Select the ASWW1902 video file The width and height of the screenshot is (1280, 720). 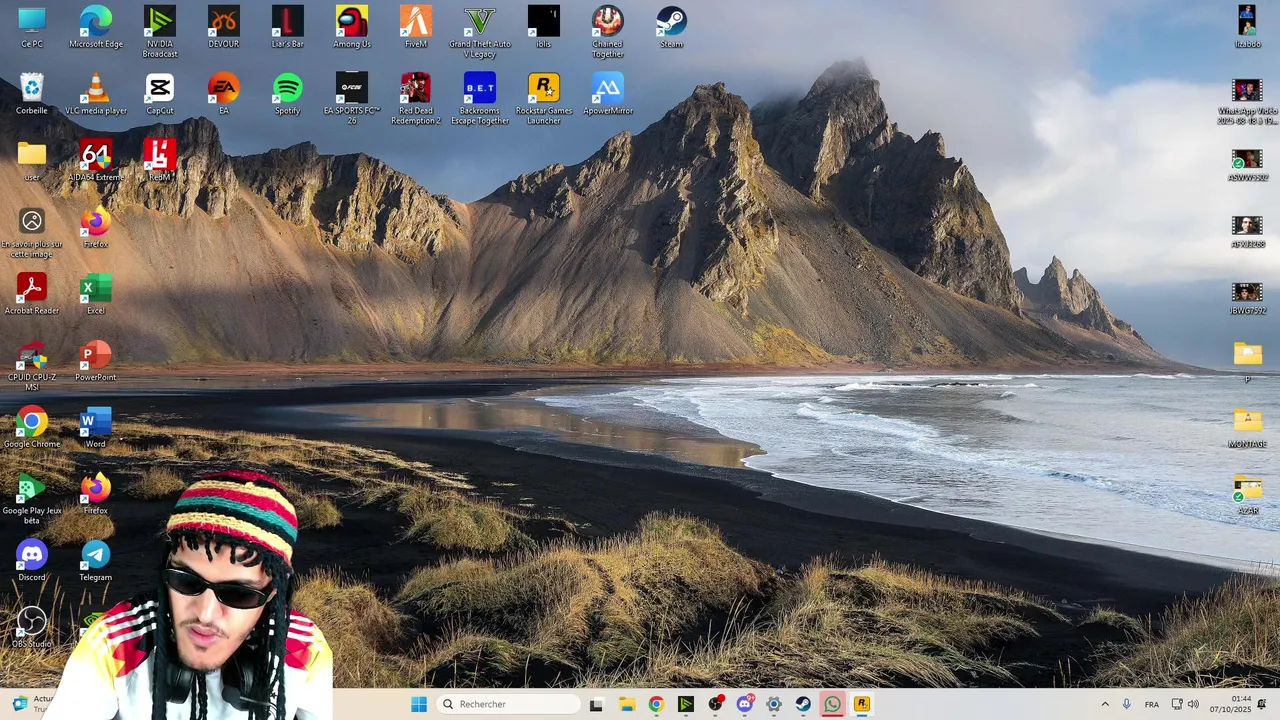tap(1247, 165)
